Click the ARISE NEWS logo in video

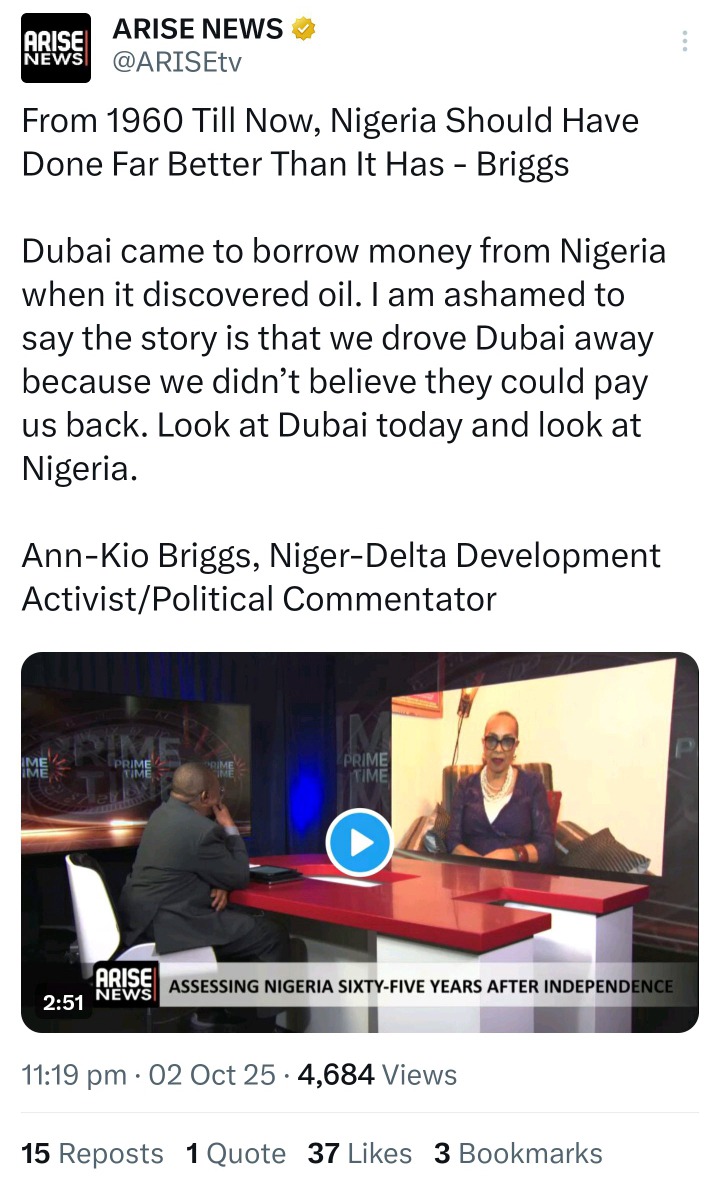point(125,984)
